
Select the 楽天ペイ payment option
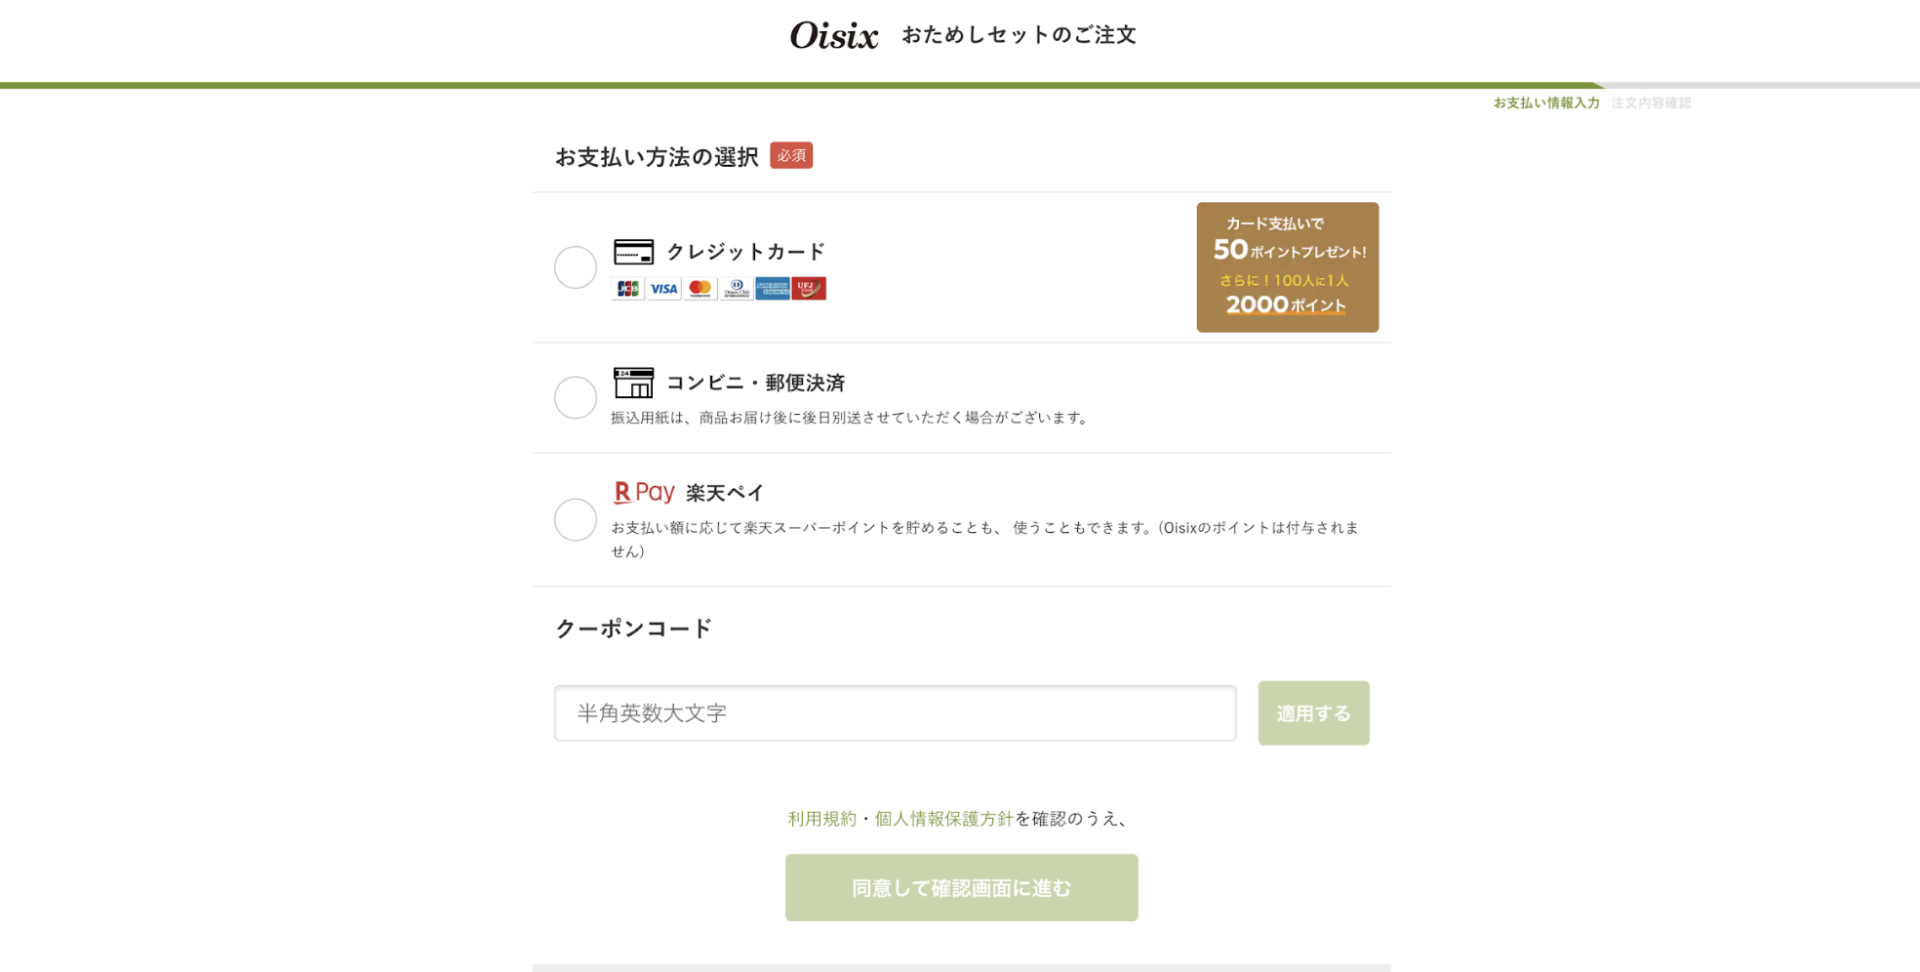575,520
